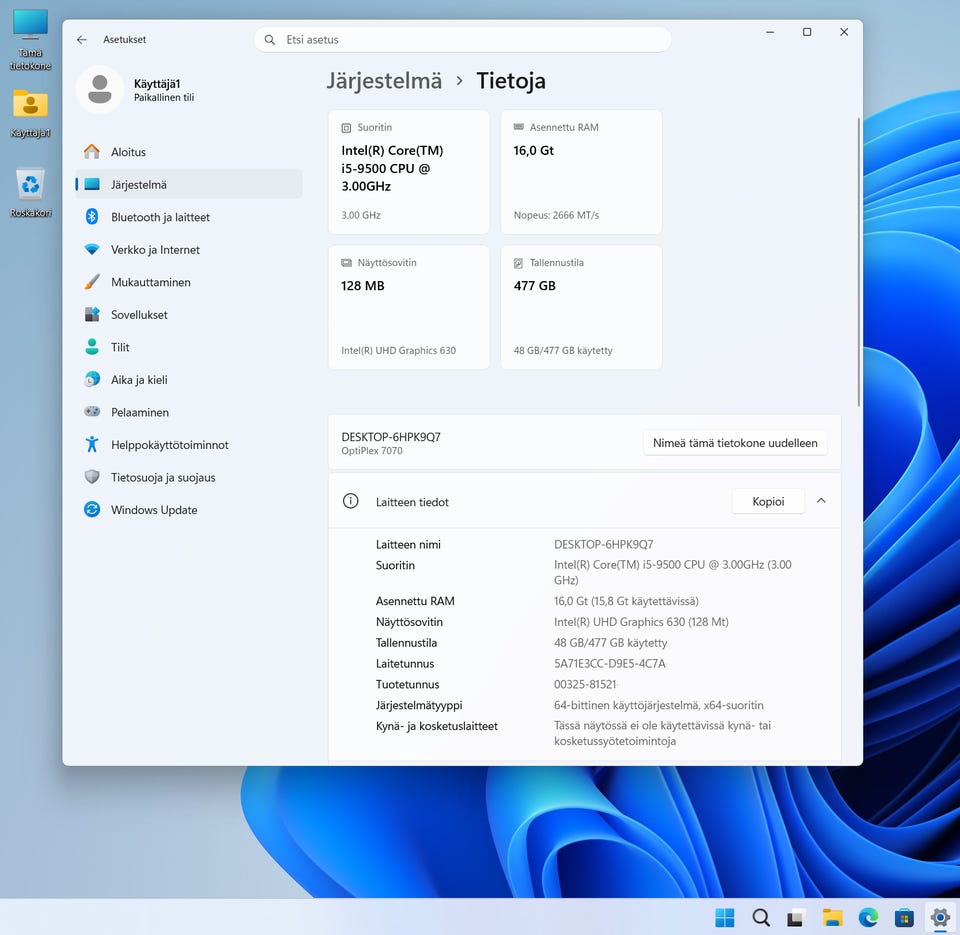
Task: Go to Bluetooth ja laitteet
Action: pos(189,217)
